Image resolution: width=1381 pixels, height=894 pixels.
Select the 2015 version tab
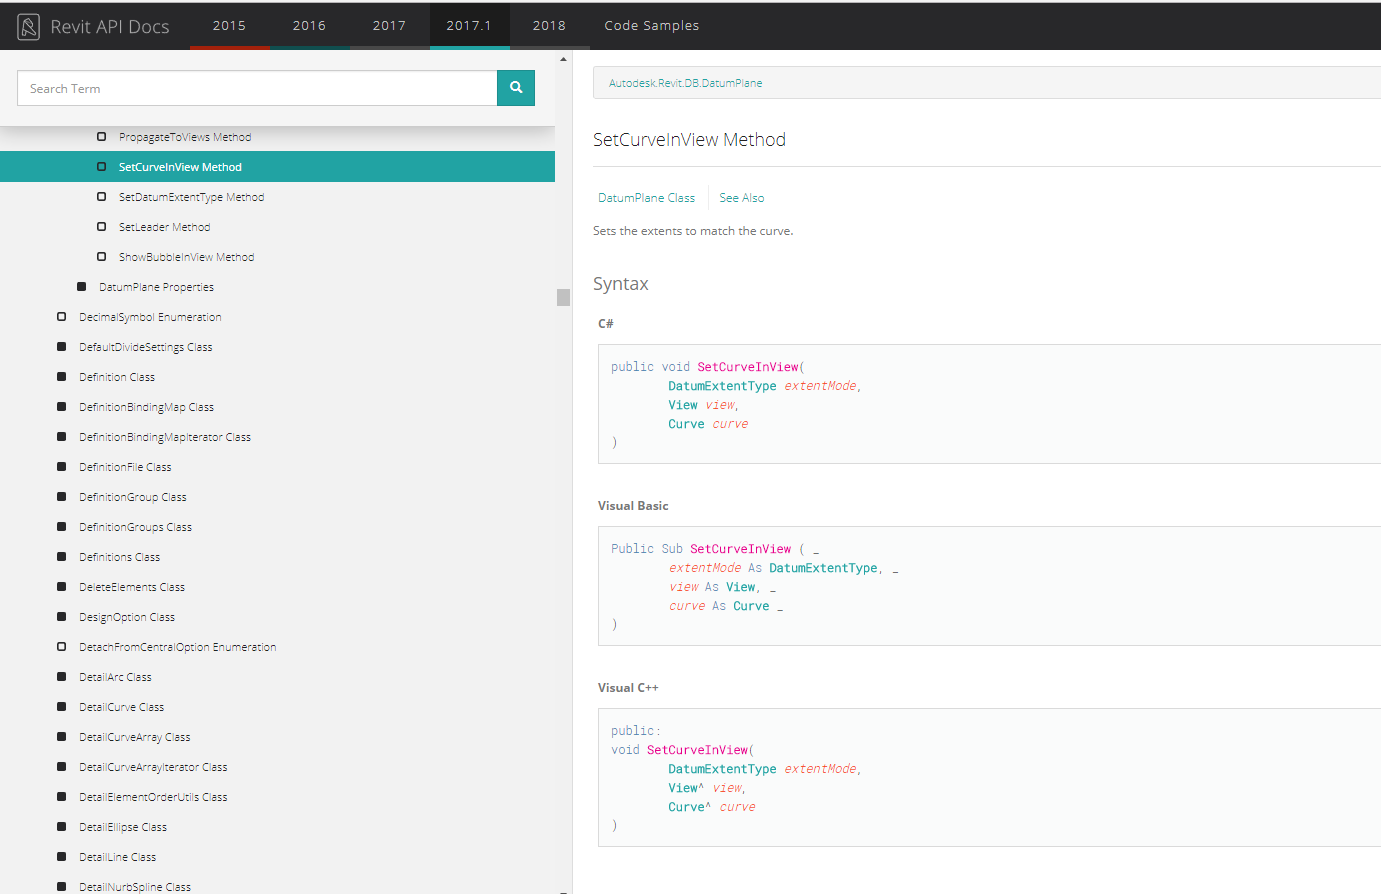pyautogui.click(x=229, y=26)
